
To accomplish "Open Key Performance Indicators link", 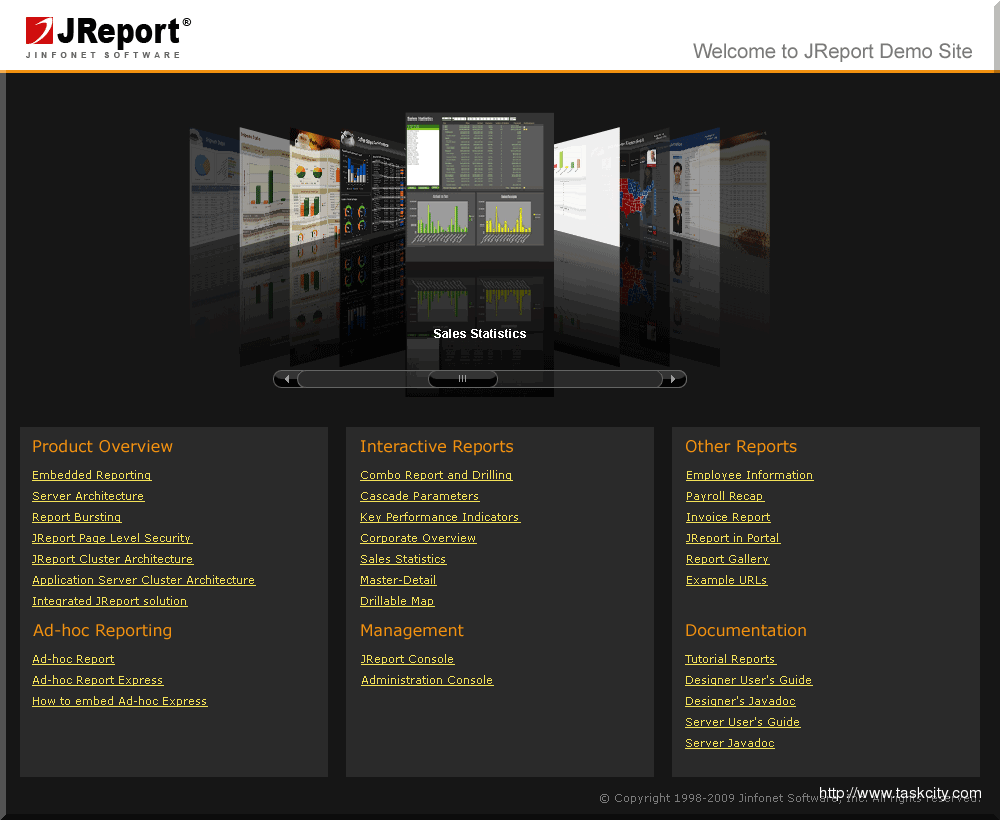I will pyautogui.click(x=440, y=517).
